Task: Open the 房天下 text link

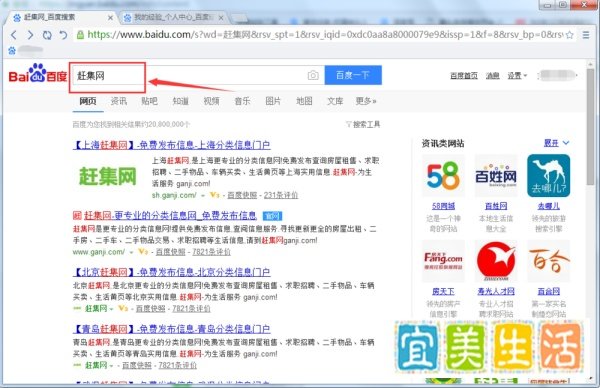Action: [443, 292]
